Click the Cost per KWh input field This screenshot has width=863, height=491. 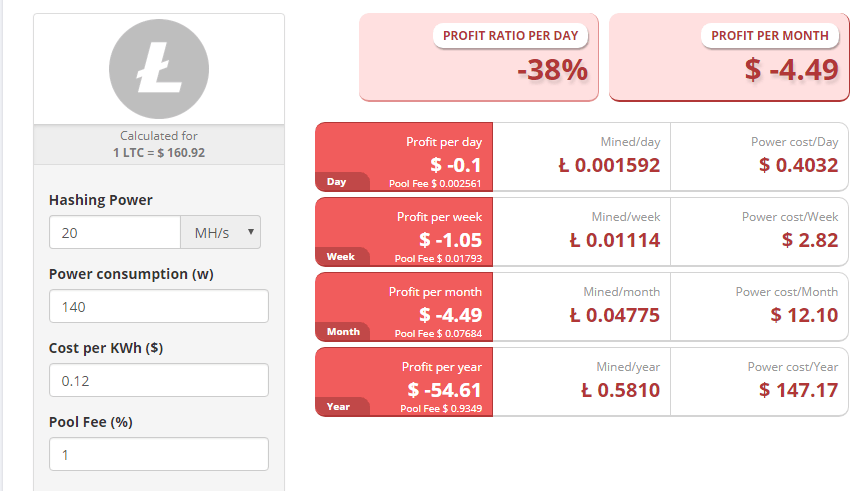159,380
